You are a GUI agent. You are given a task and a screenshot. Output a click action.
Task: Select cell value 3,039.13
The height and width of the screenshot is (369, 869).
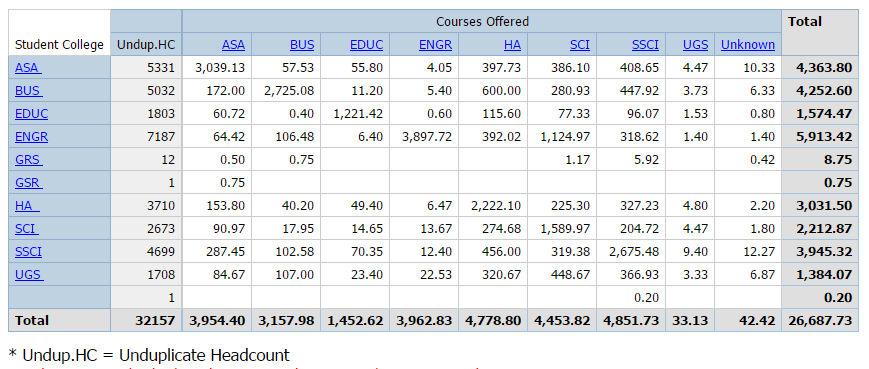220,68
